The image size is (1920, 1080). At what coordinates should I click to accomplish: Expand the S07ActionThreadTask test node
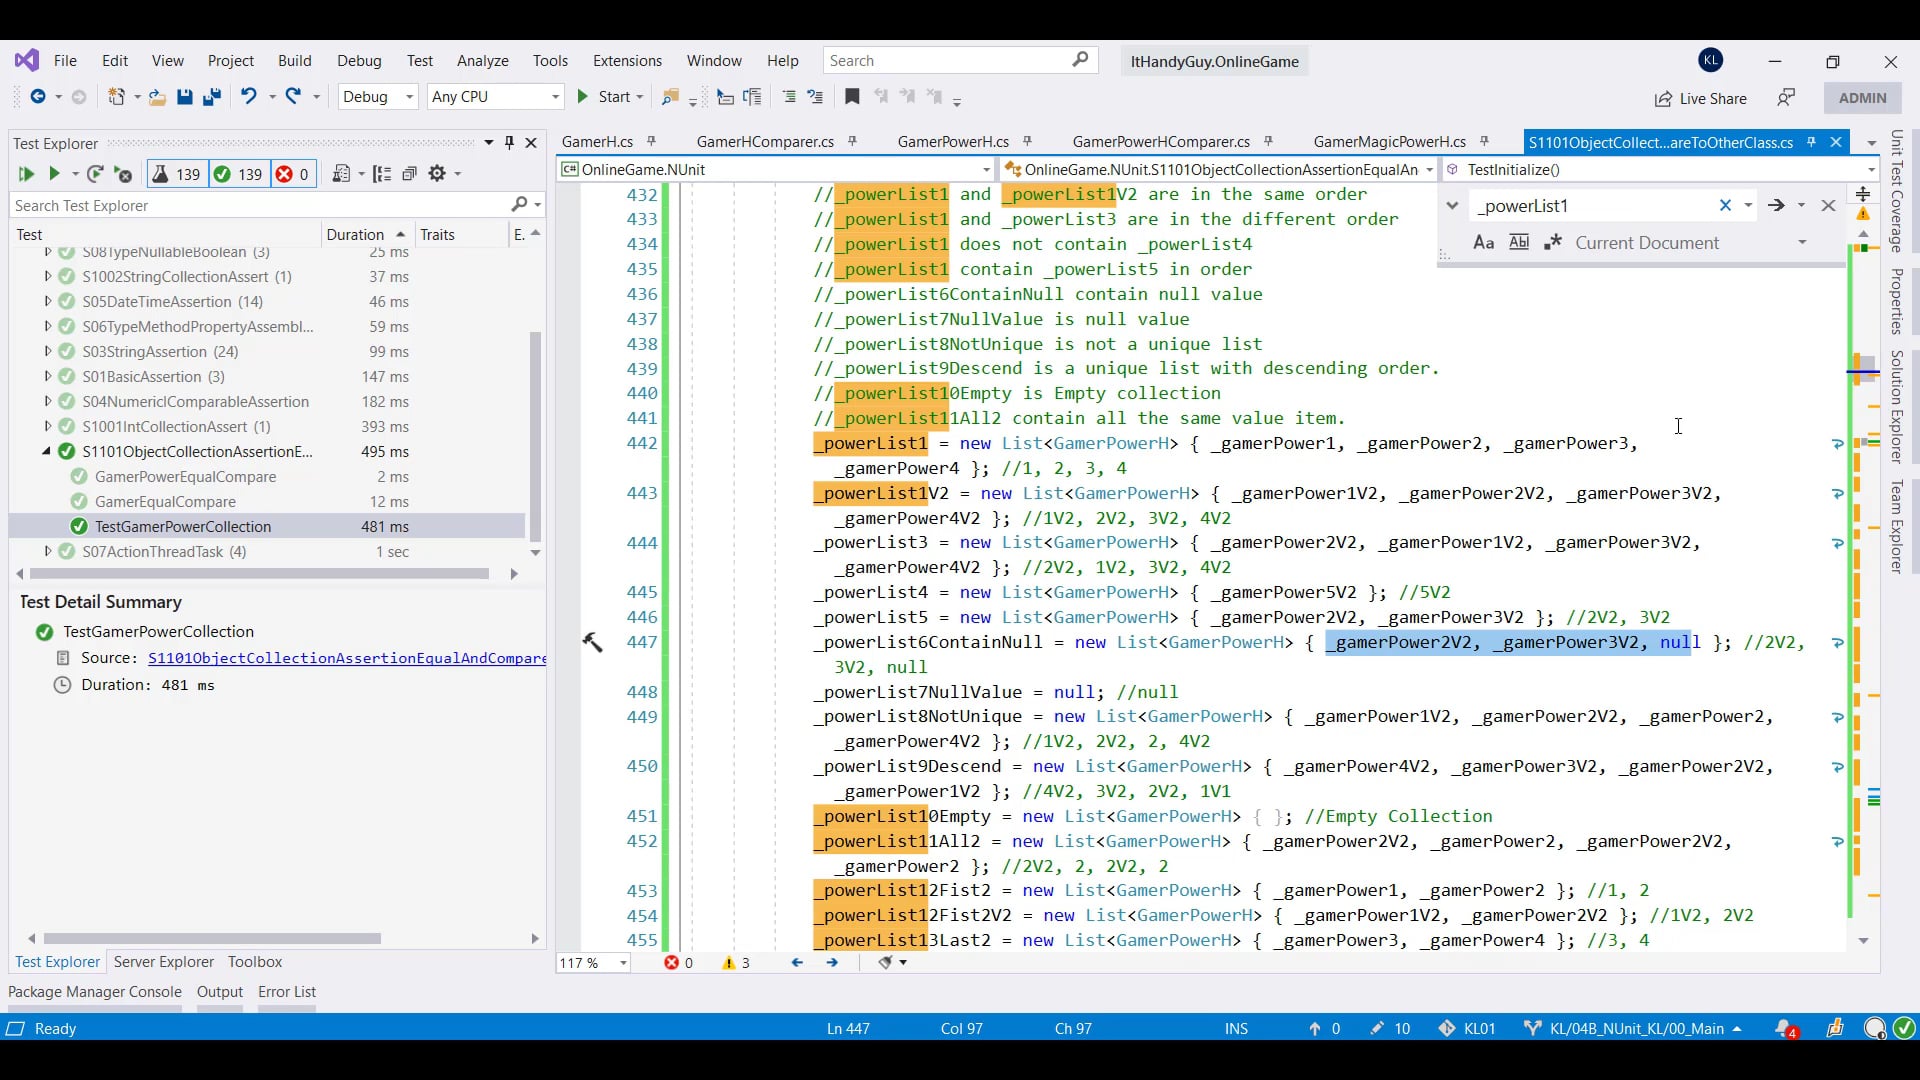click(47, 551)
